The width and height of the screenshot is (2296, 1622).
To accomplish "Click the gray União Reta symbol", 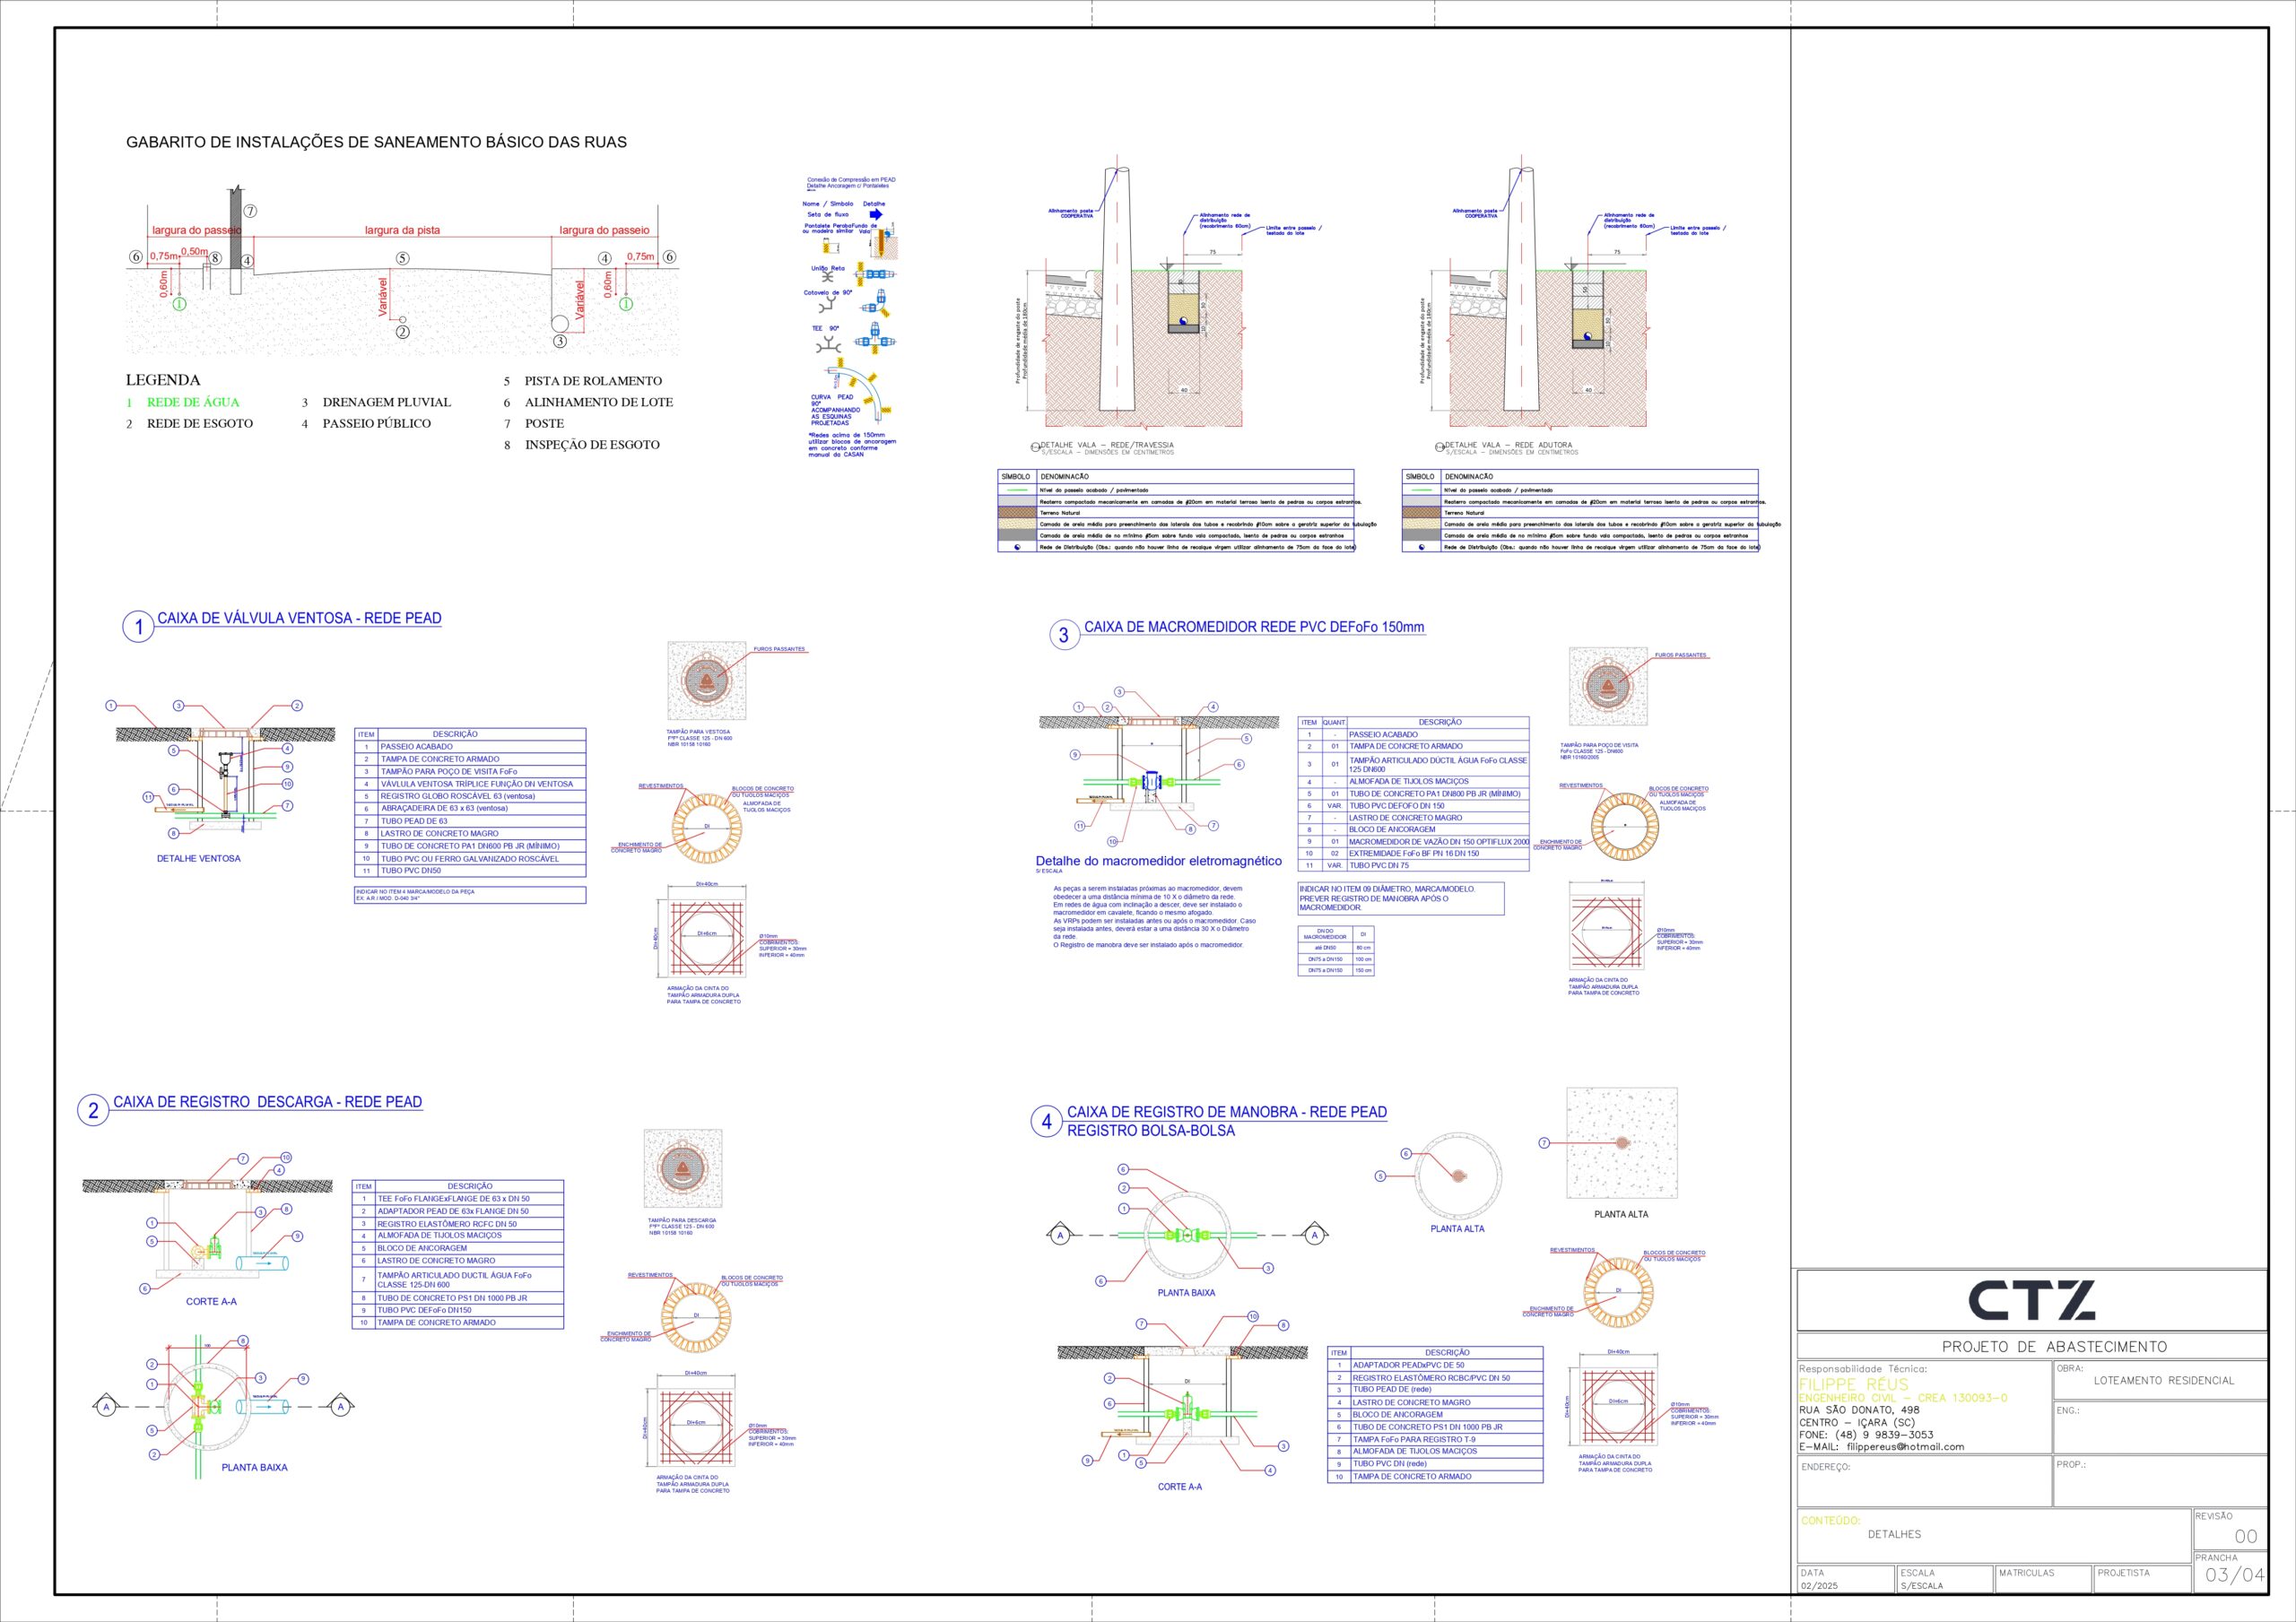I will coord(828,275).
